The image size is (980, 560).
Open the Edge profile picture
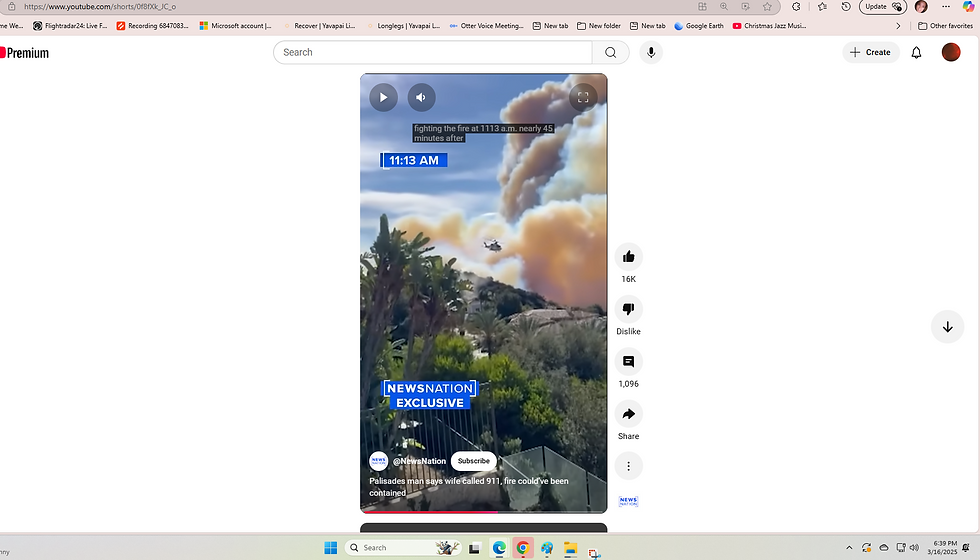tap(921, 6)
